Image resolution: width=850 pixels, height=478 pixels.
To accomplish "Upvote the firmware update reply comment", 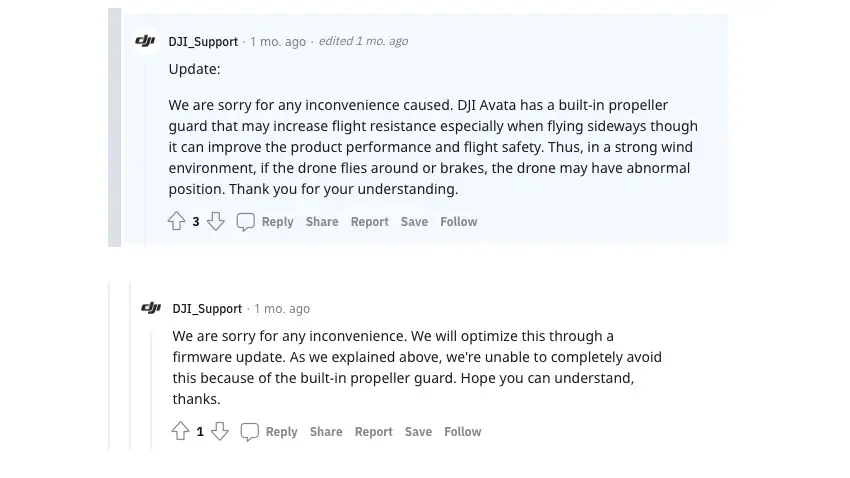I will click(180, 431).
